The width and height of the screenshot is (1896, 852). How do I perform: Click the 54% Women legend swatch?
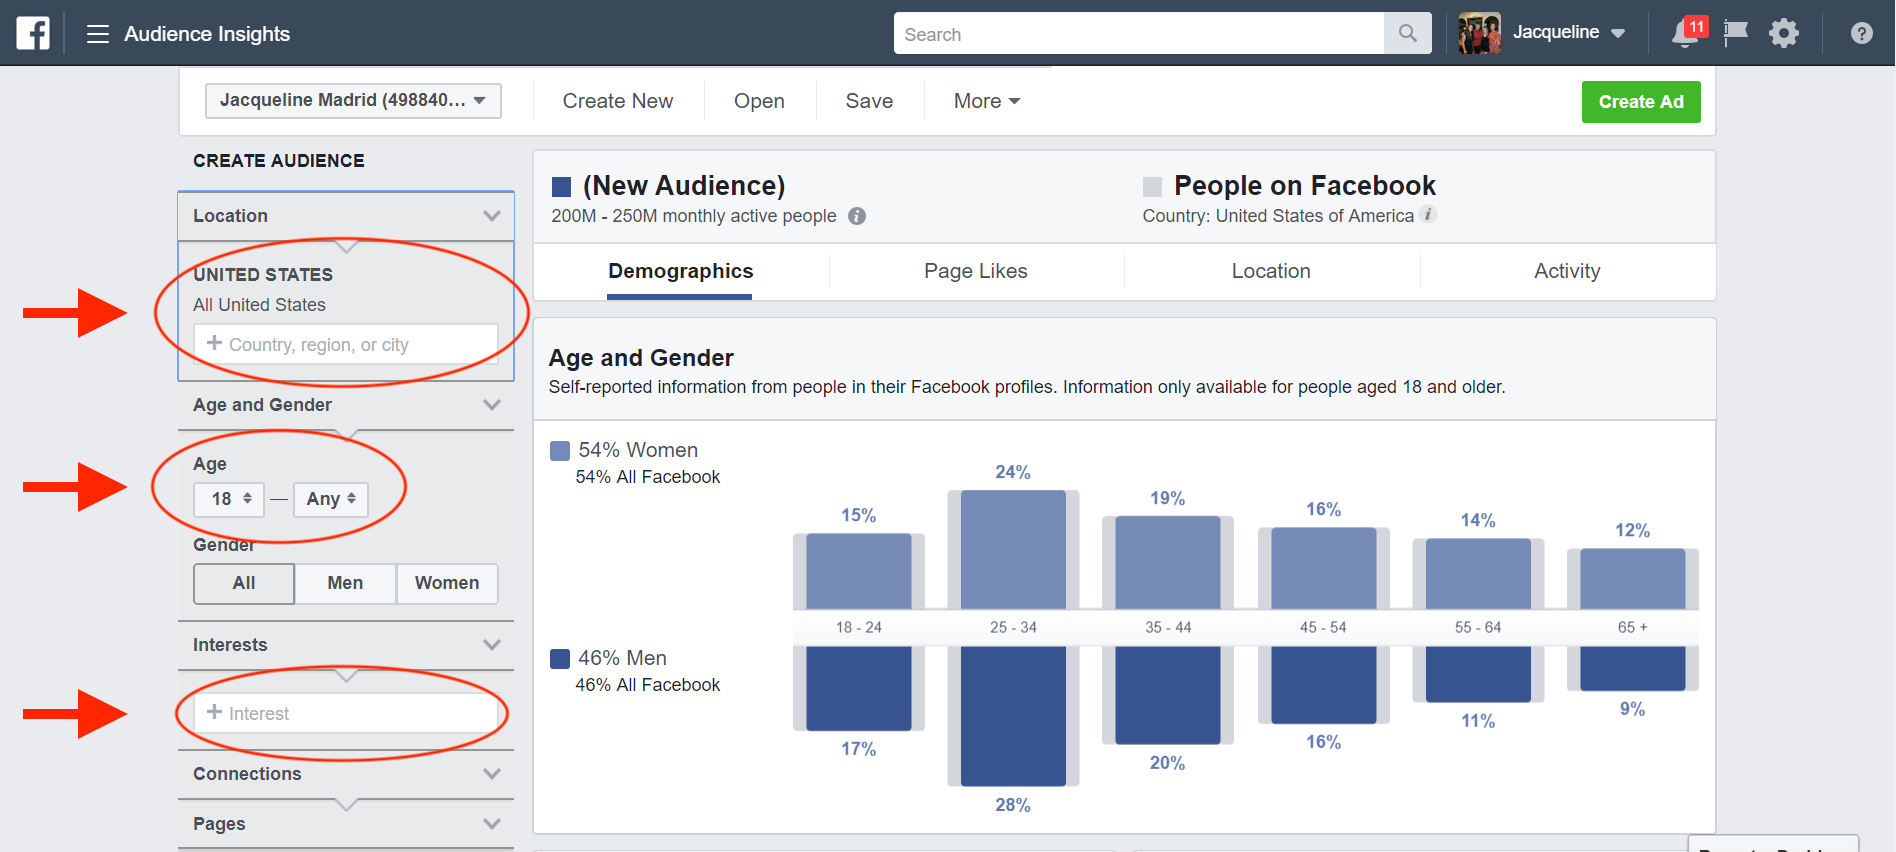(x=560, y=451)
